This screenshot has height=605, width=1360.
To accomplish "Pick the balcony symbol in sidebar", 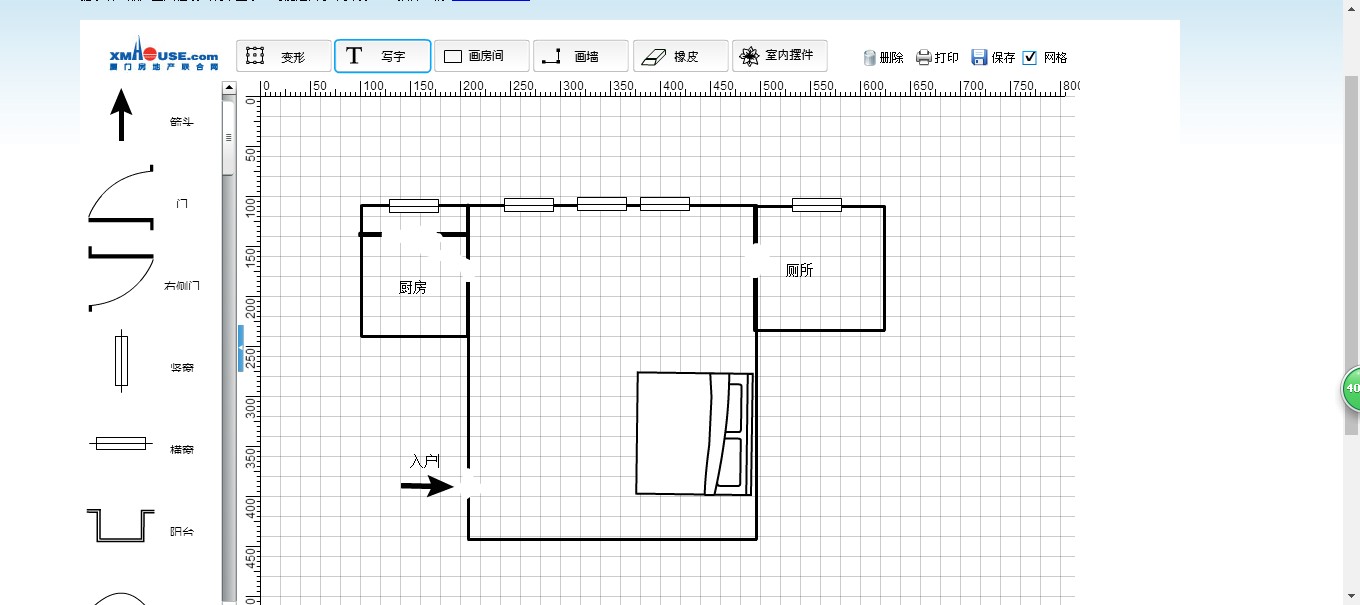I will (121, 525).
